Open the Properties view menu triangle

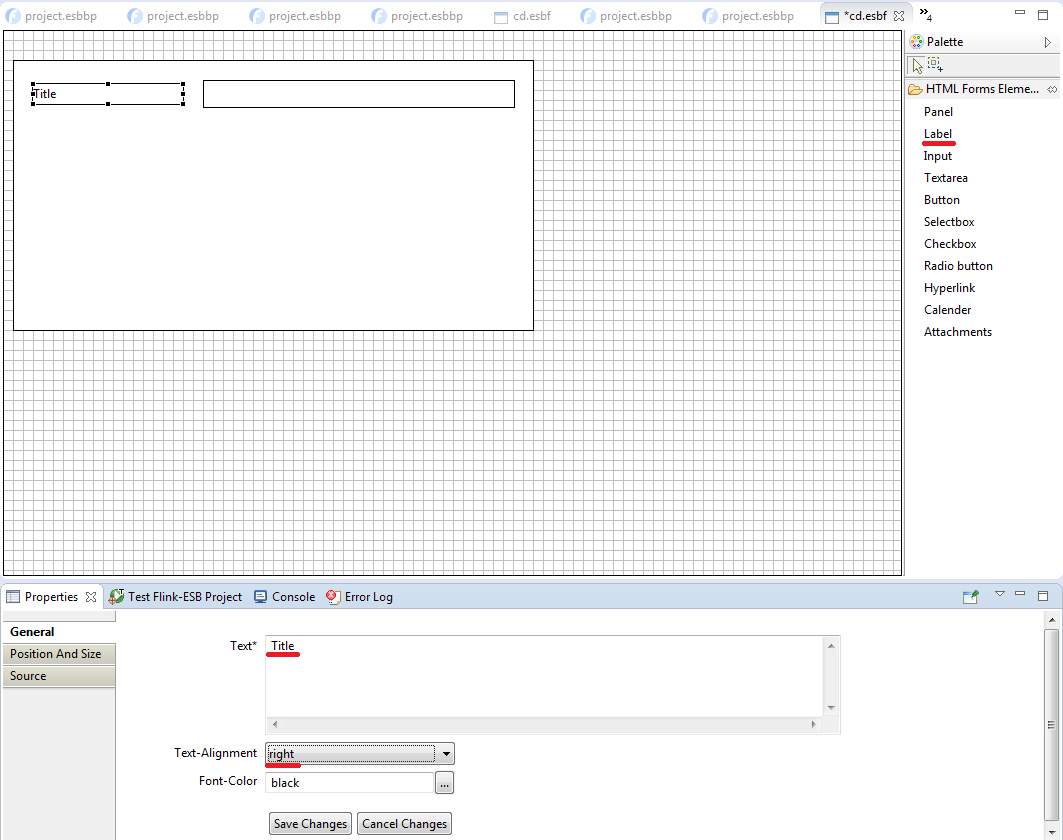(x=999, y=595)
